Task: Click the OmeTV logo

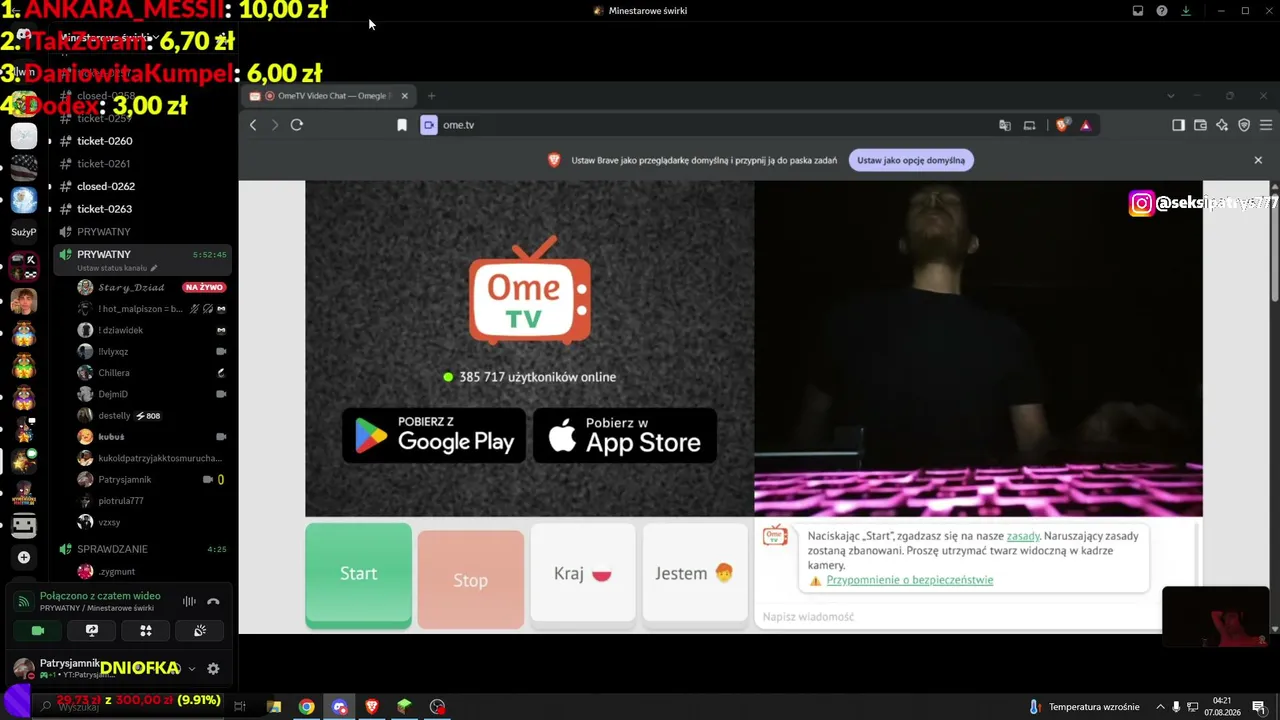Action: tap(530, 291)
